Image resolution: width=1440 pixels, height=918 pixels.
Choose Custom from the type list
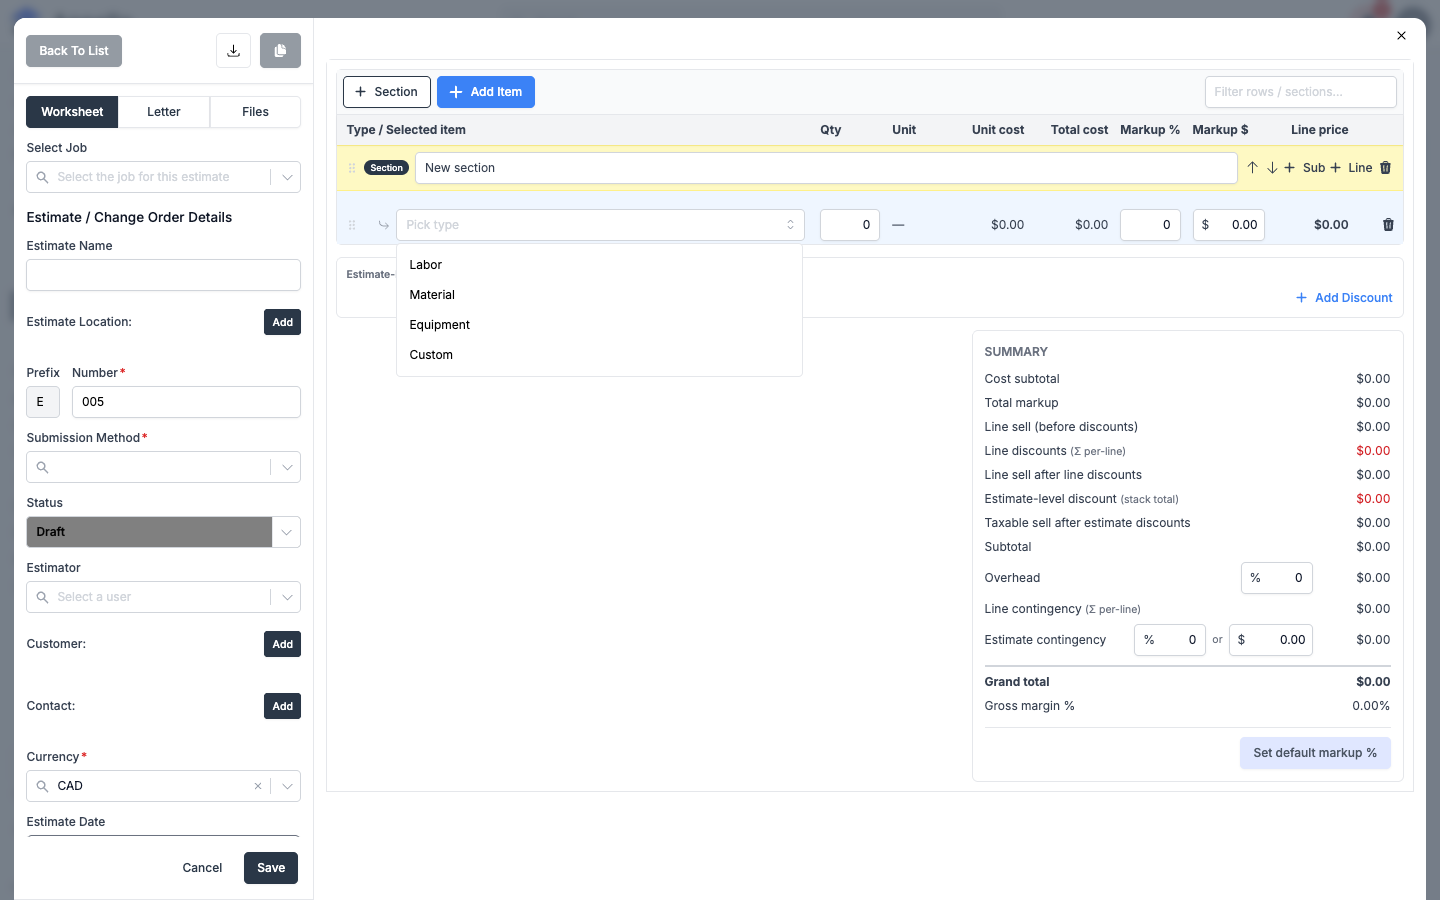point(599,355)
